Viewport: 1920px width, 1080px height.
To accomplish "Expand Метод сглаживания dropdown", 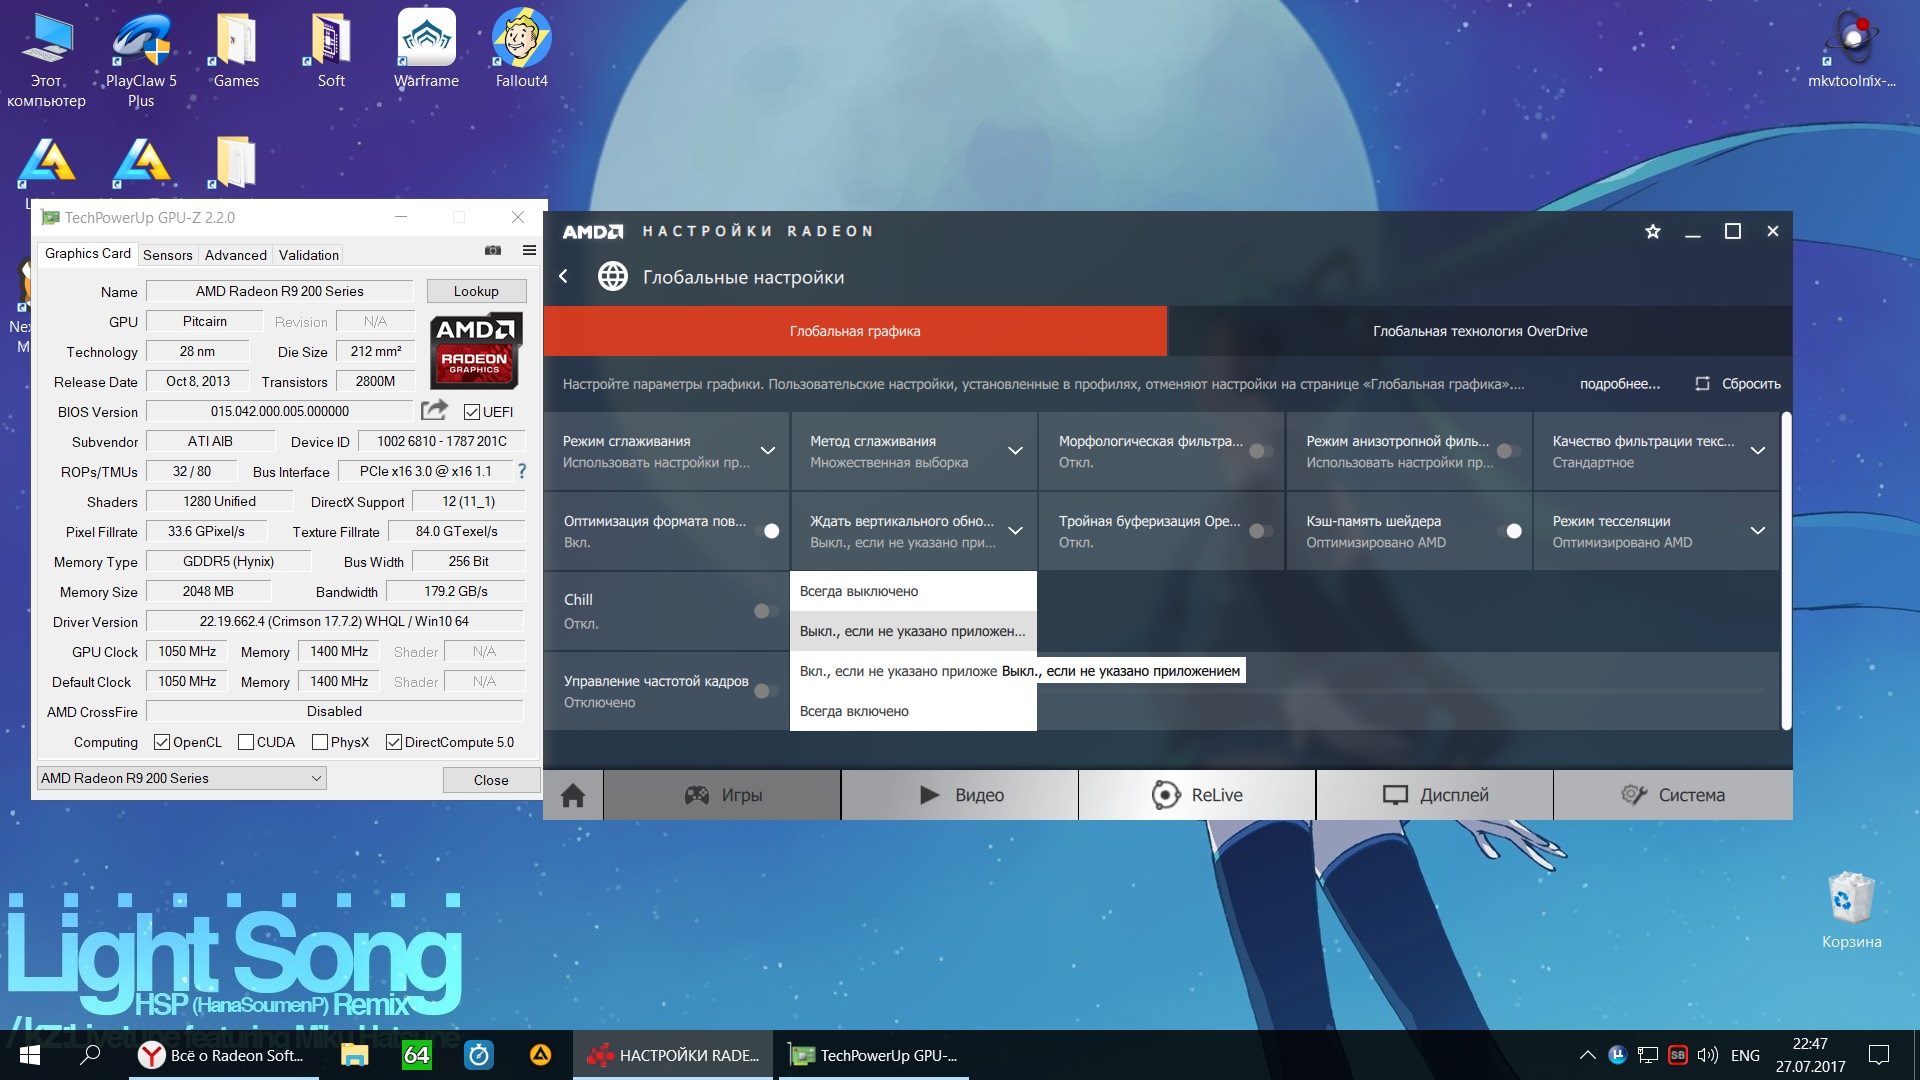I will coord(1015,451).
